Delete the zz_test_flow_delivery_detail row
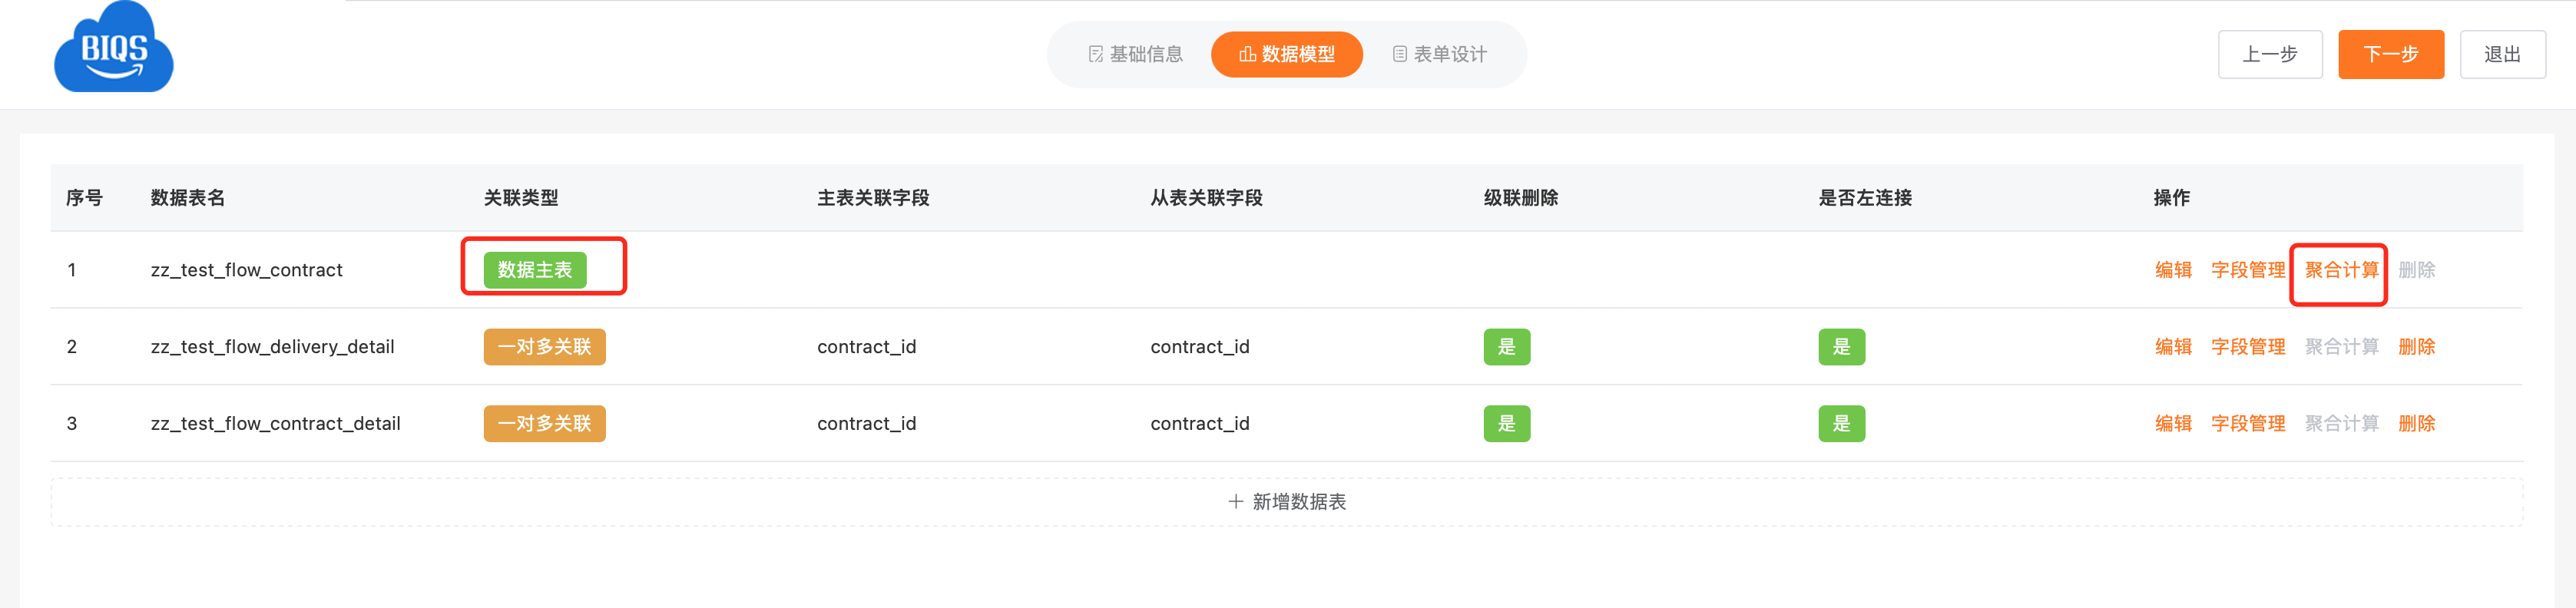 tap(2416, 347)
